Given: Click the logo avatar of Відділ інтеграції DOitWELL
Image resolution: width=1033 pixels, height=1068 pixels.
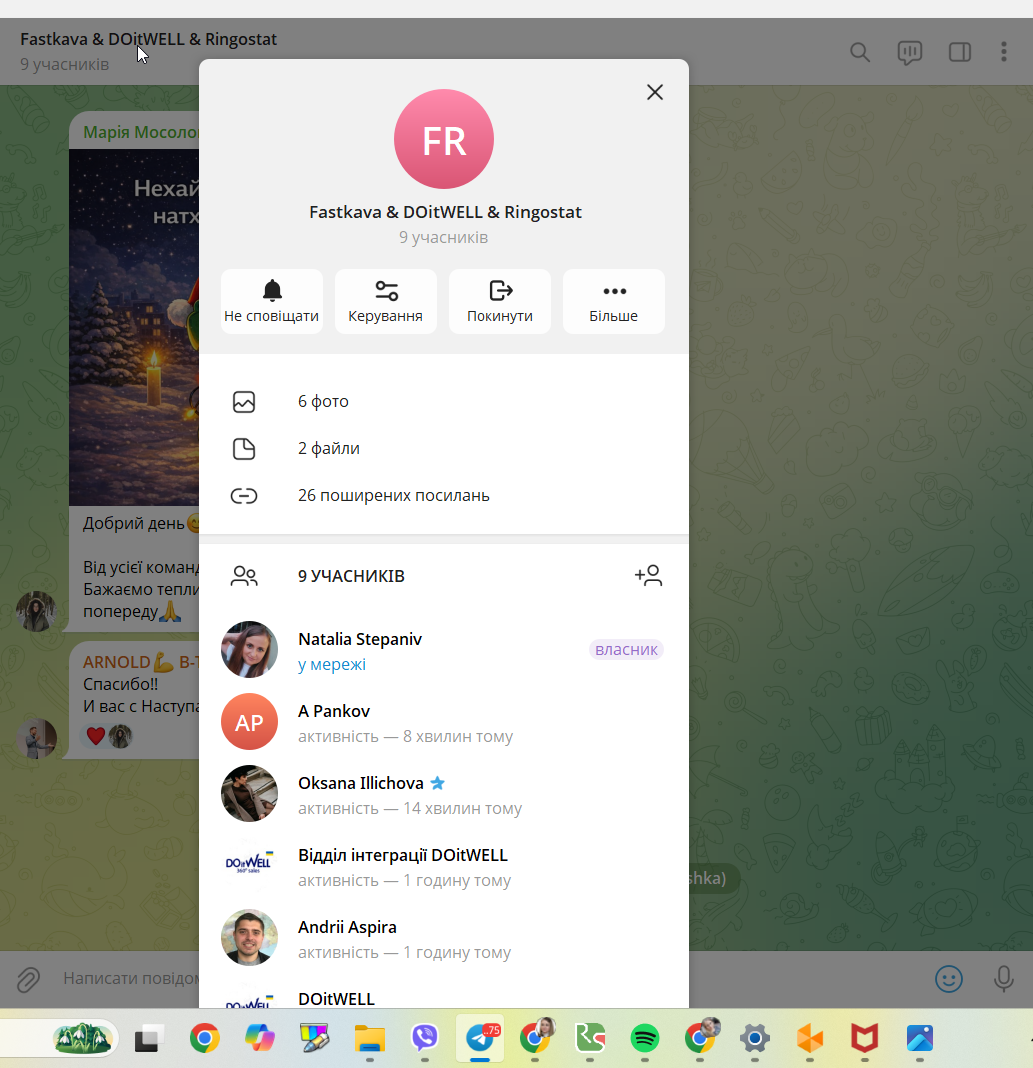Looking at the screenshot, I should [249, 866].
